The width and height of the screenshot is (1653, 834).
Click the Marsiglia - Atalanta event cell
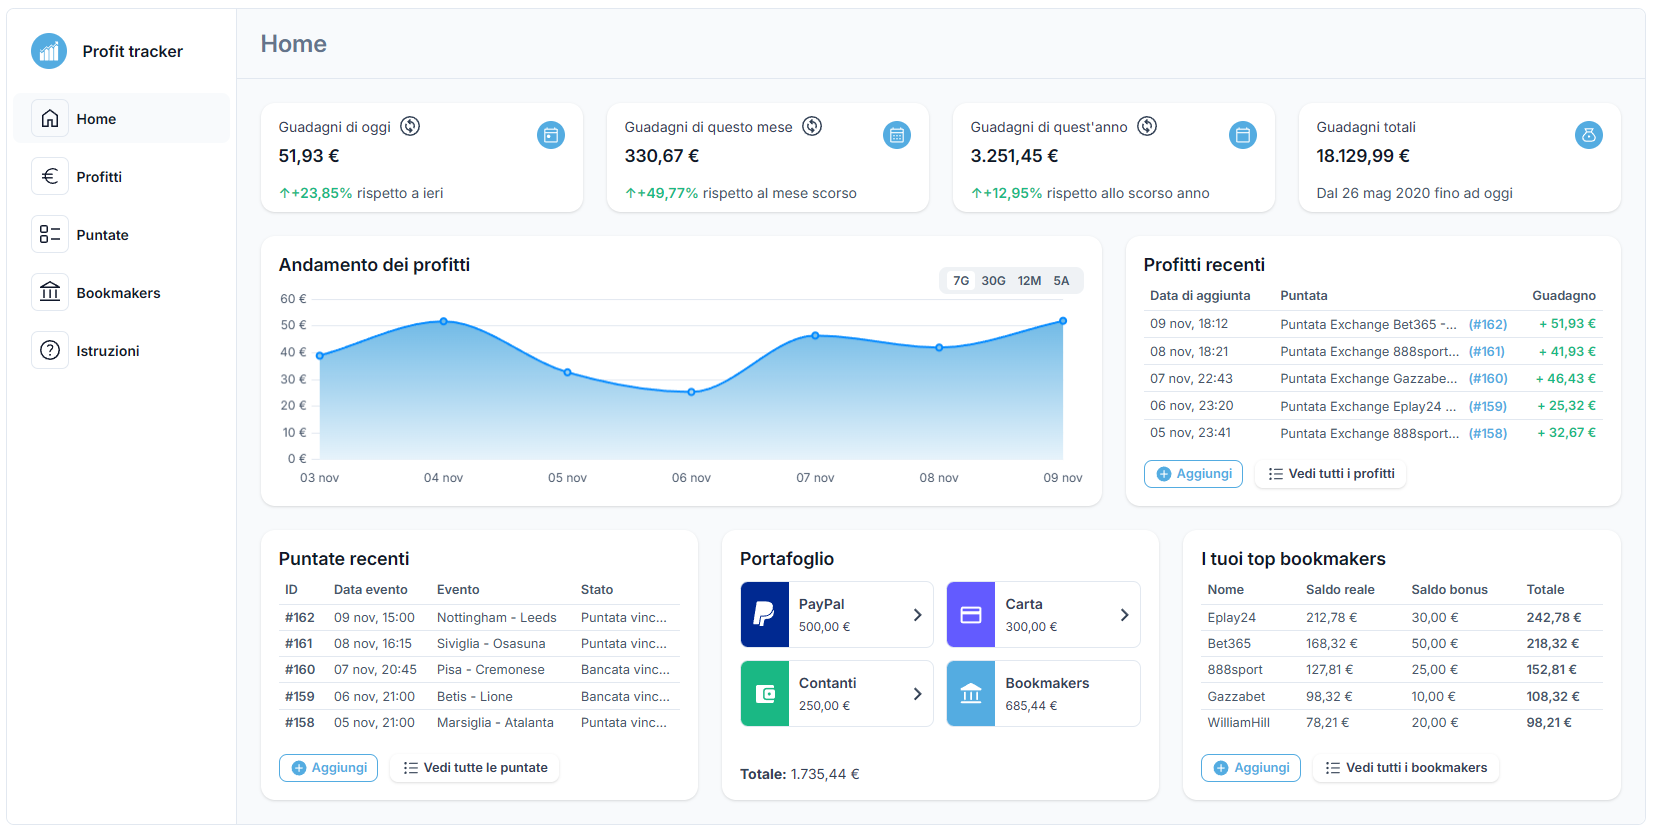(x=495, y=723)
